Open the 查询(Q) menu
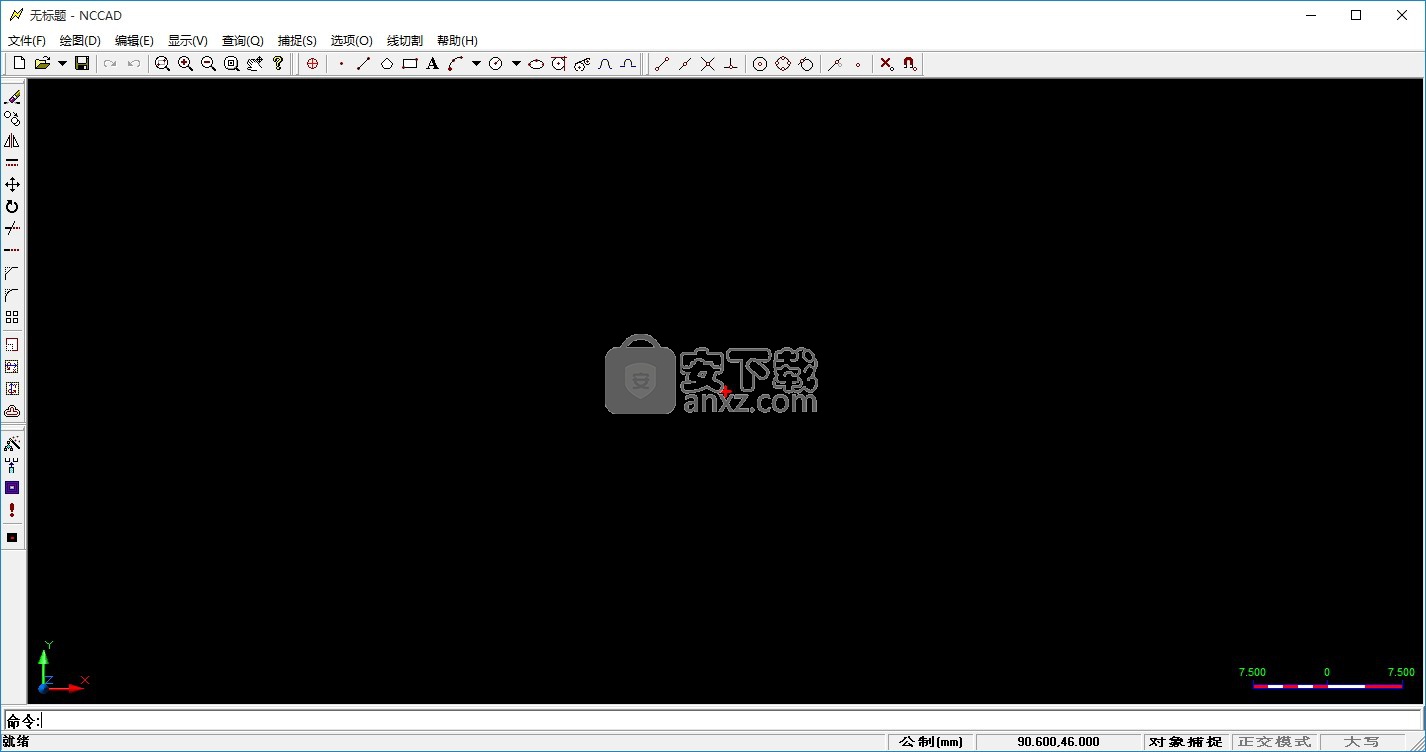Screen dimensions: 1426x752 242,41
